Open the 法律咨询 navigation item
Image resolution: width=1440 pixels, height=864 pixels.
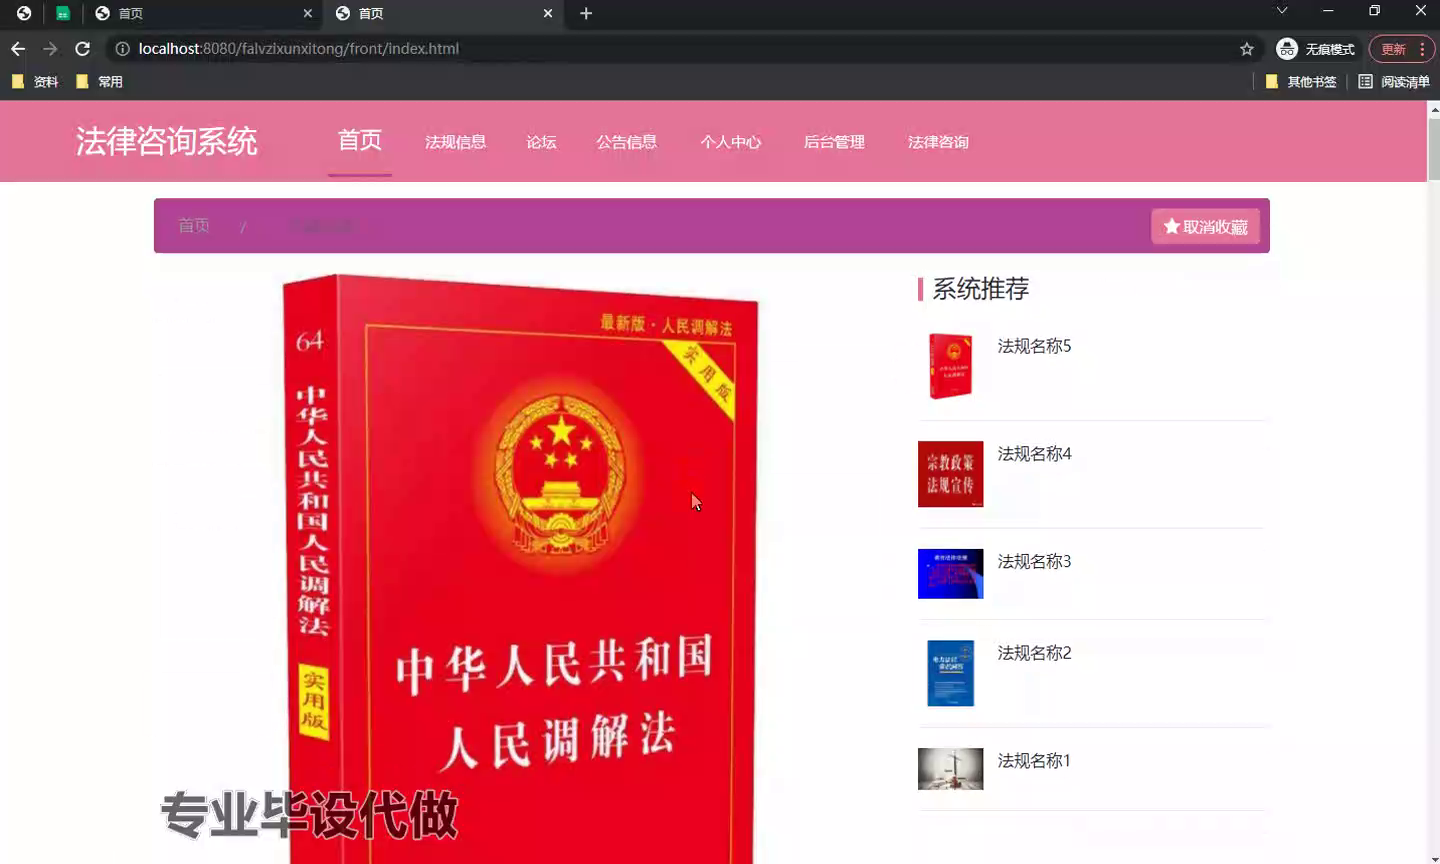[x=938, y=142]
